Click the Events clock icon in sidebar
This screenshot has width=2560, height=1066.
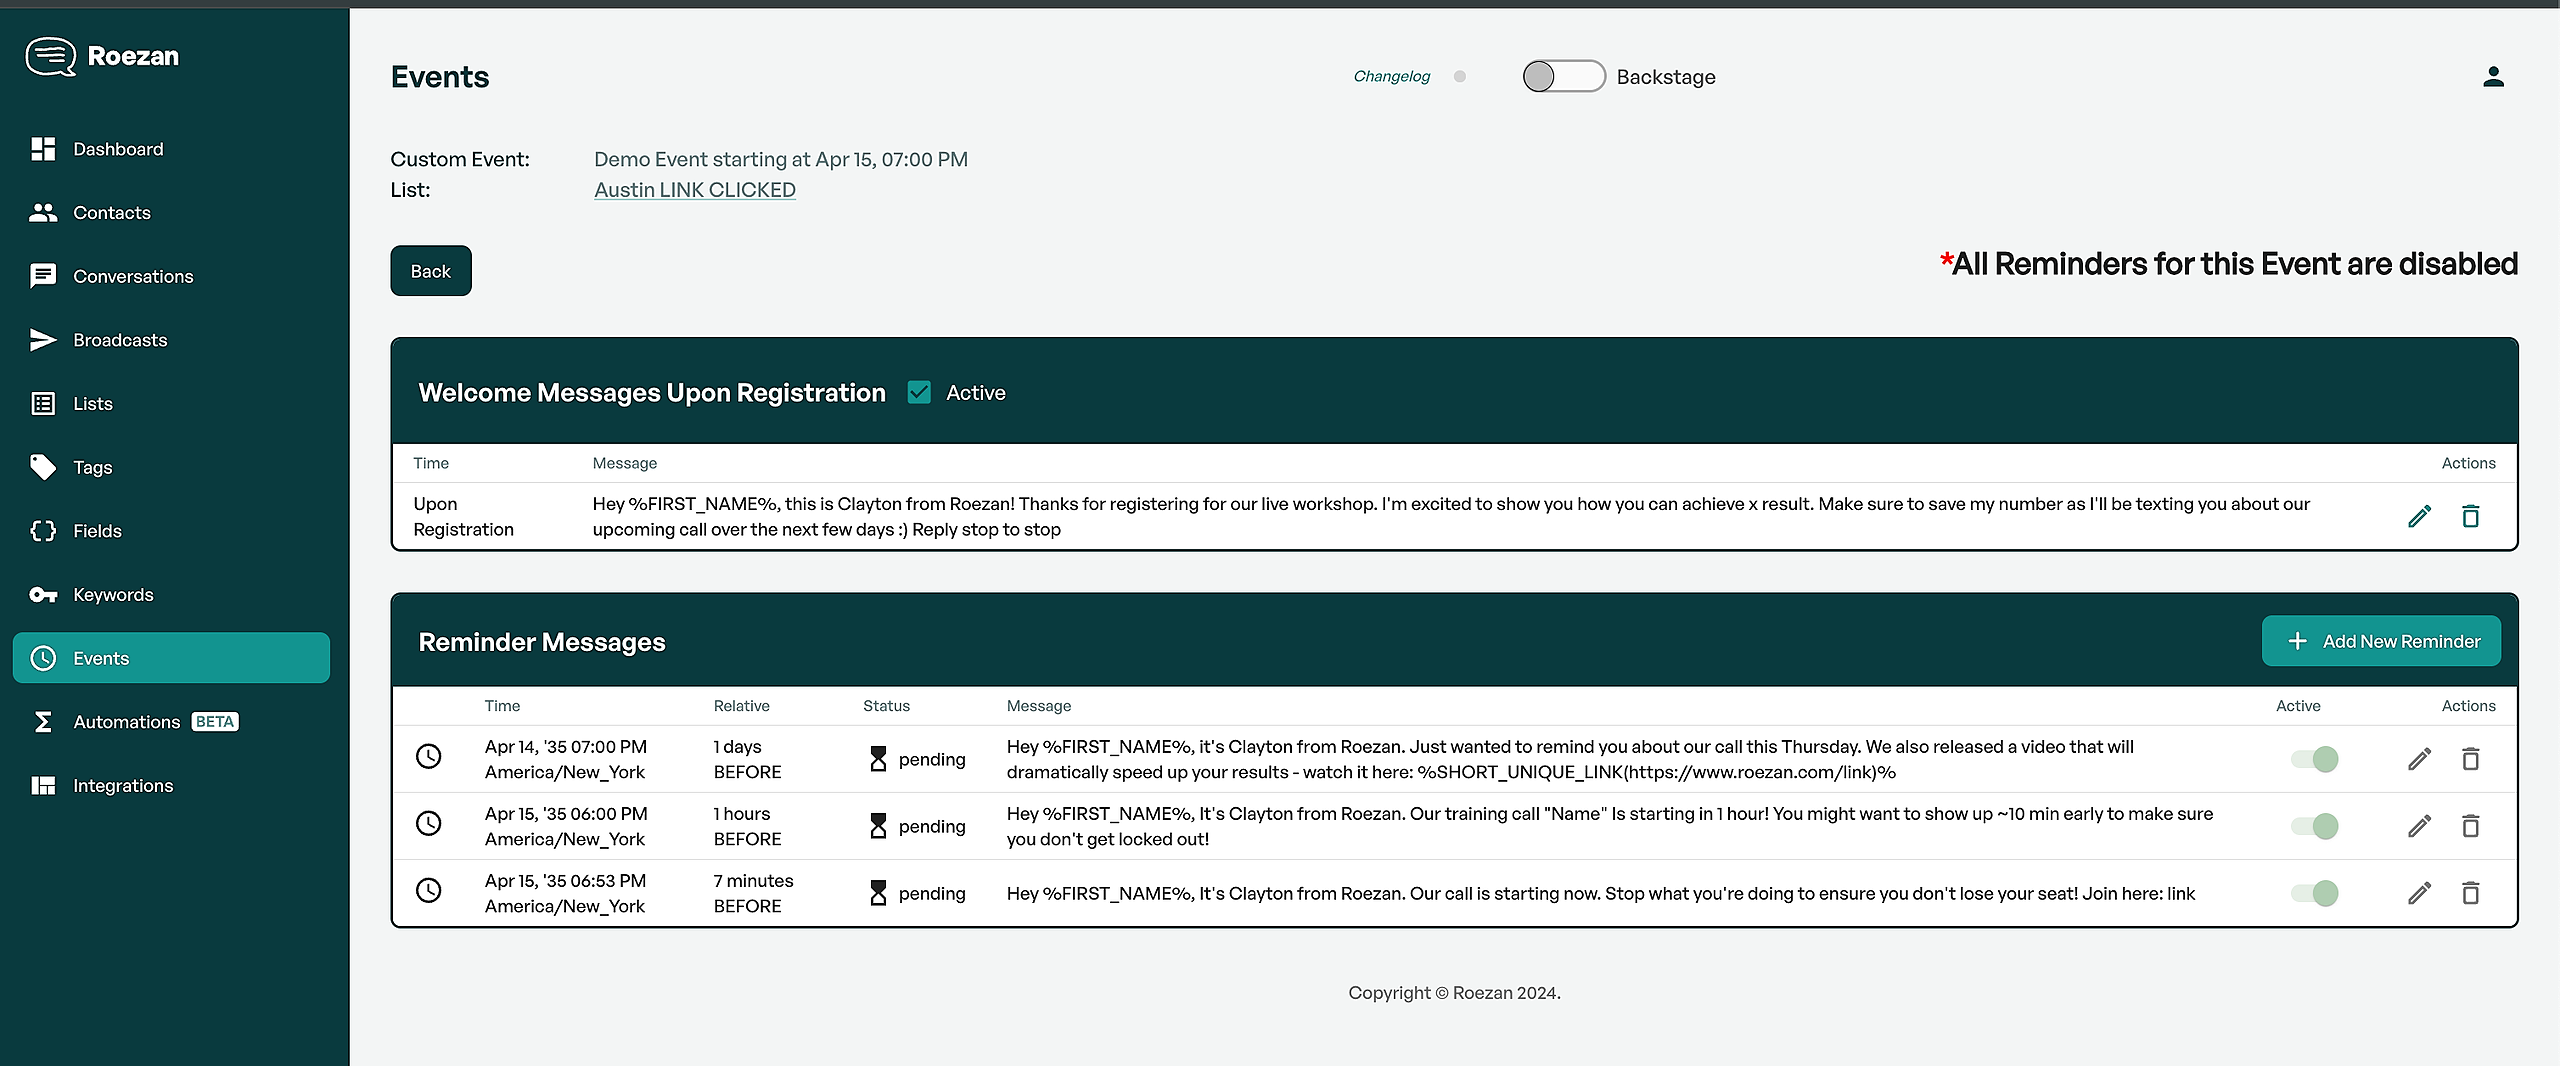coord(43,658)
